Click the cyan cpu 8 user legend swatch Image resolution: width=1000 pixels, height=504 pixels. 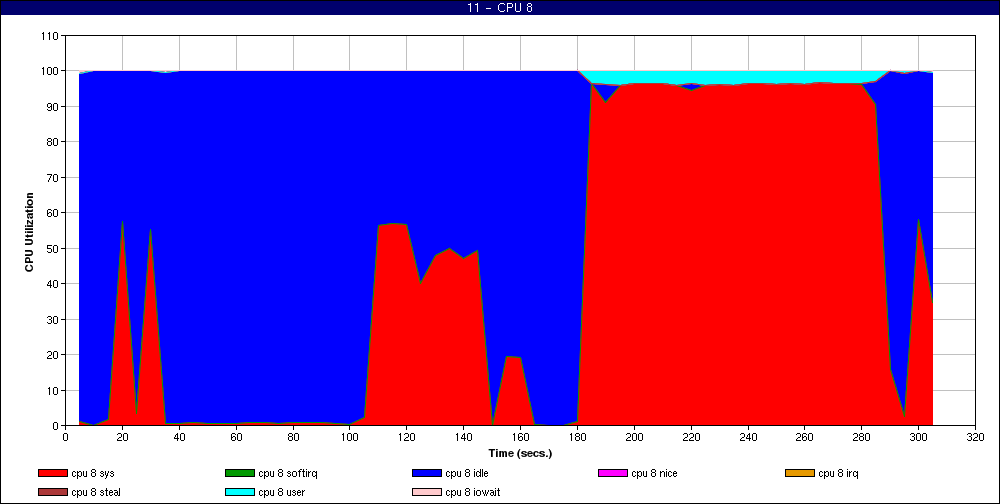(x=239, y=493)
